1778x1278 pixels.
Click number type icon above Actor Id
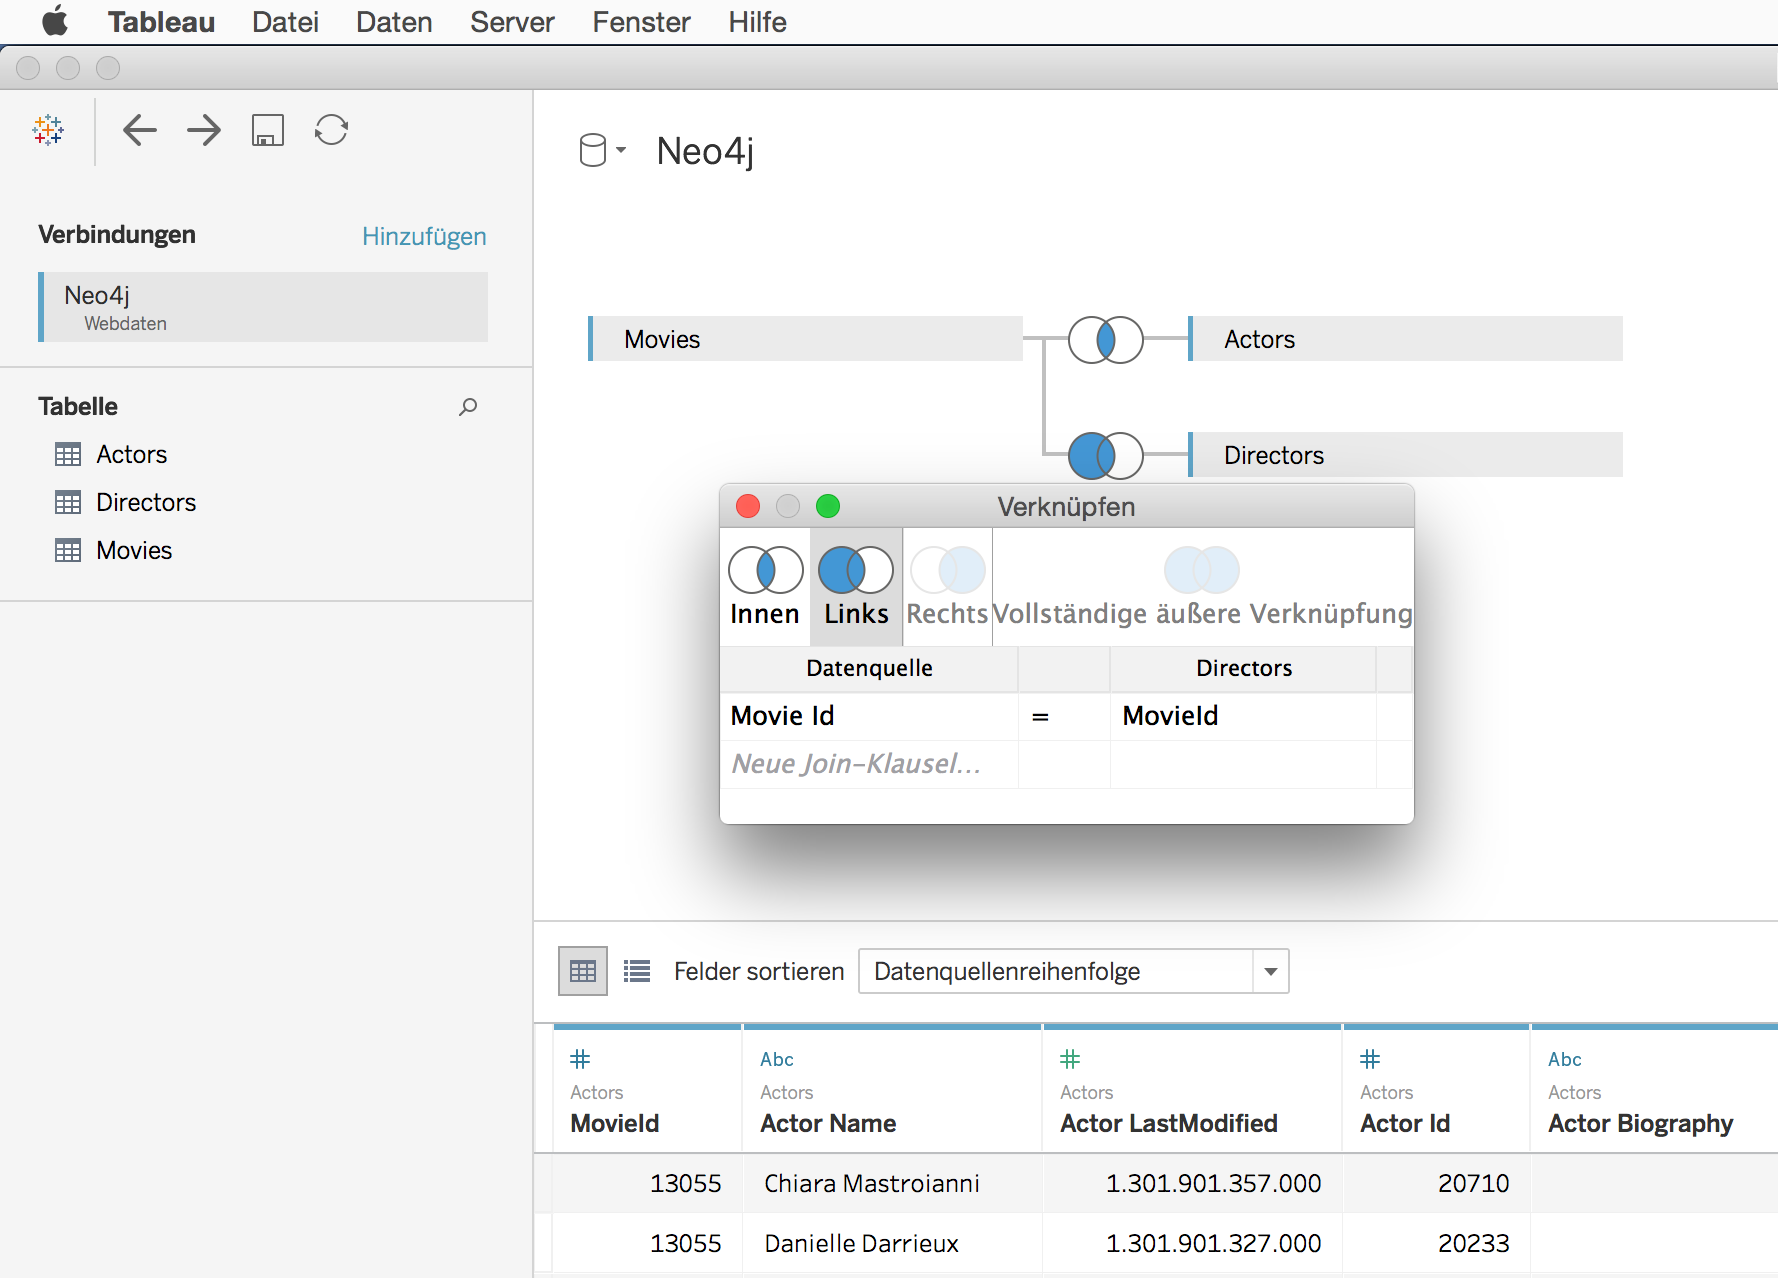[x=1370, y=1059]
